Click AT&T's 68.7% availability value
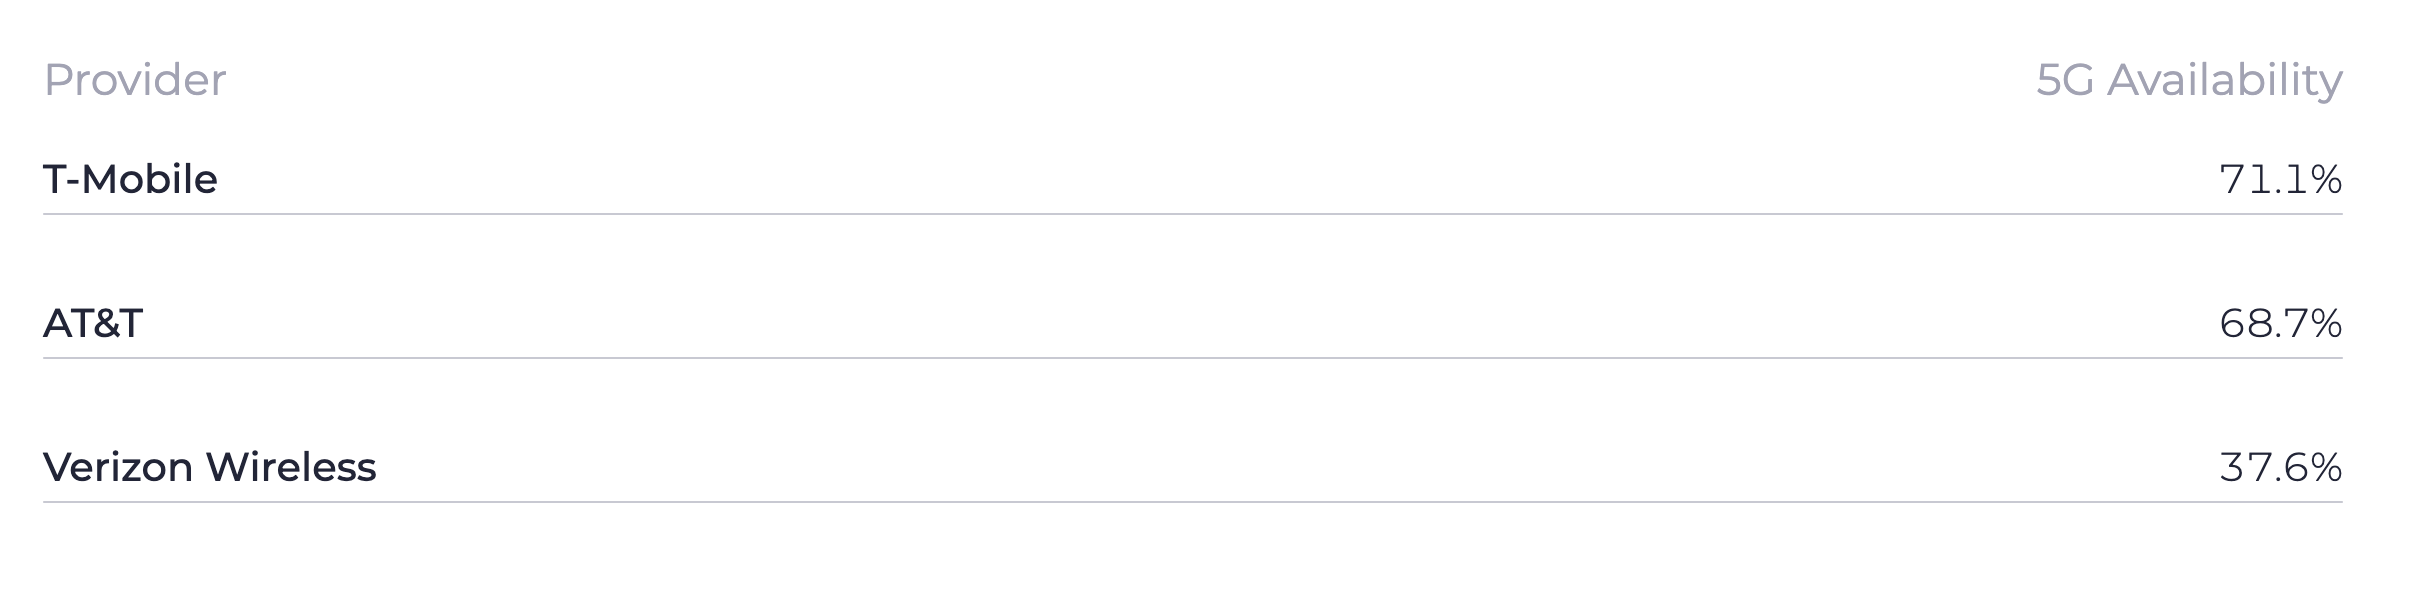The width and height of the screenshot is (2422, 594). pos(2280,324)
